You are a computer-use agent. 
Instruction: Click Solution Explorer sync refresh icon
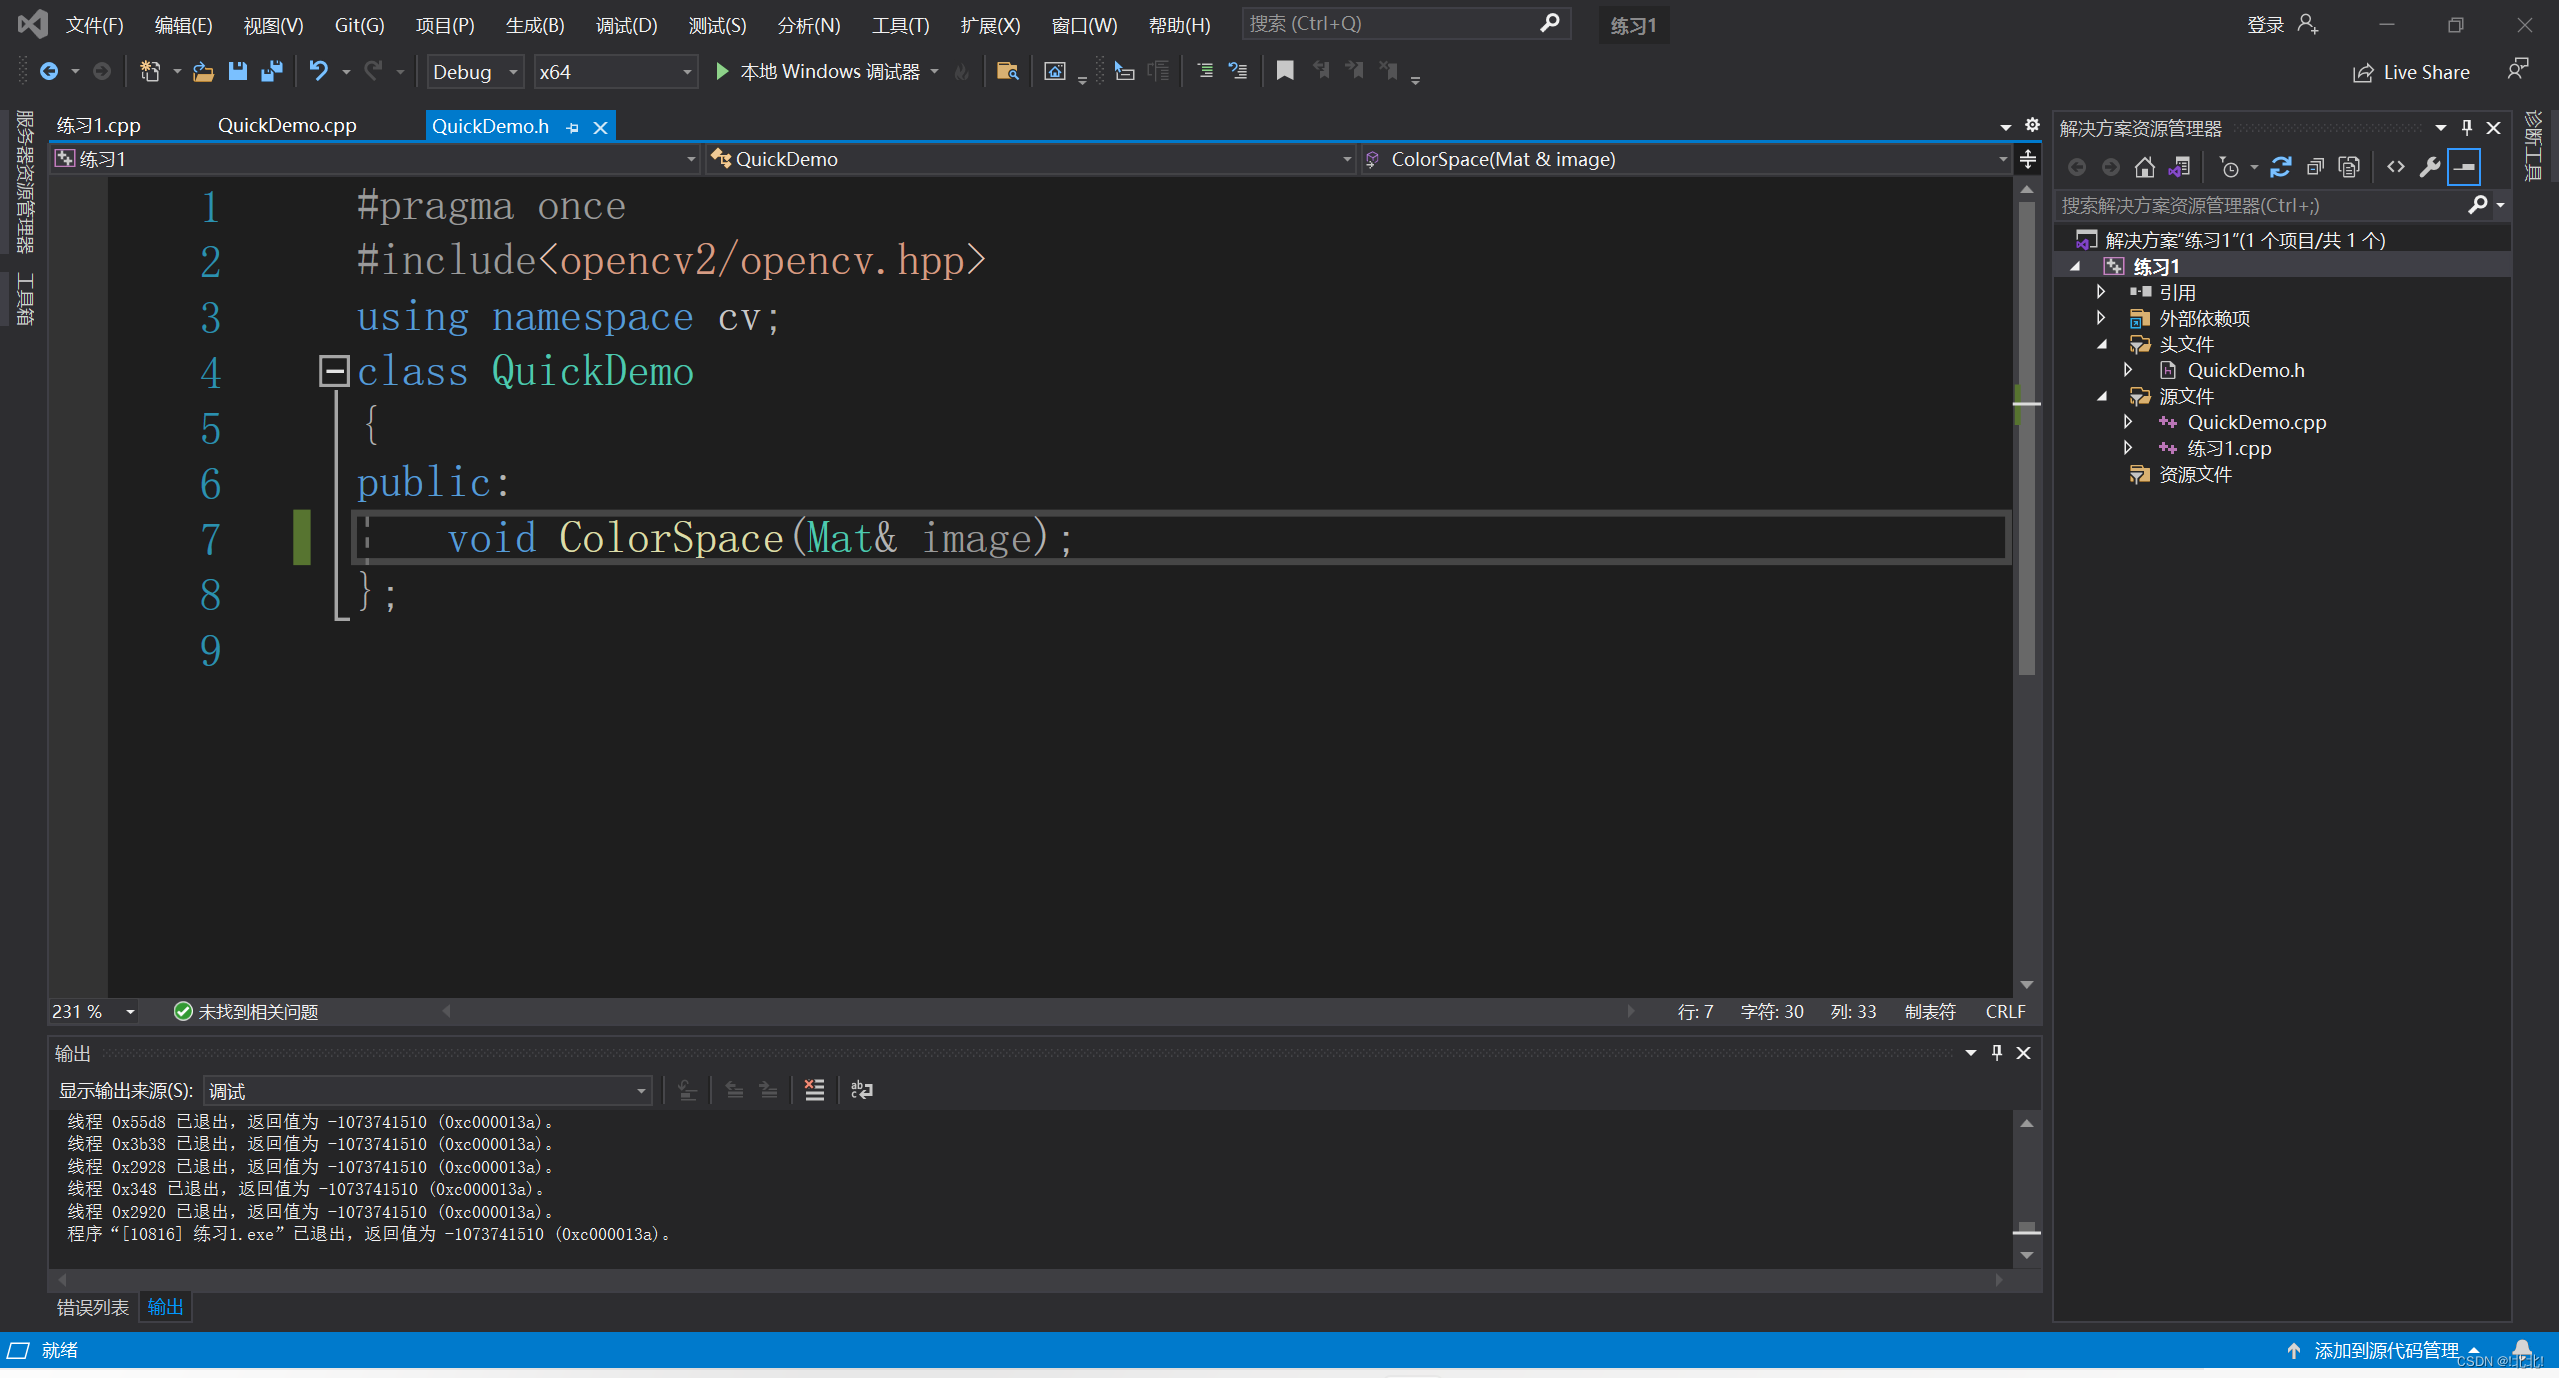tap(2280, 167)
